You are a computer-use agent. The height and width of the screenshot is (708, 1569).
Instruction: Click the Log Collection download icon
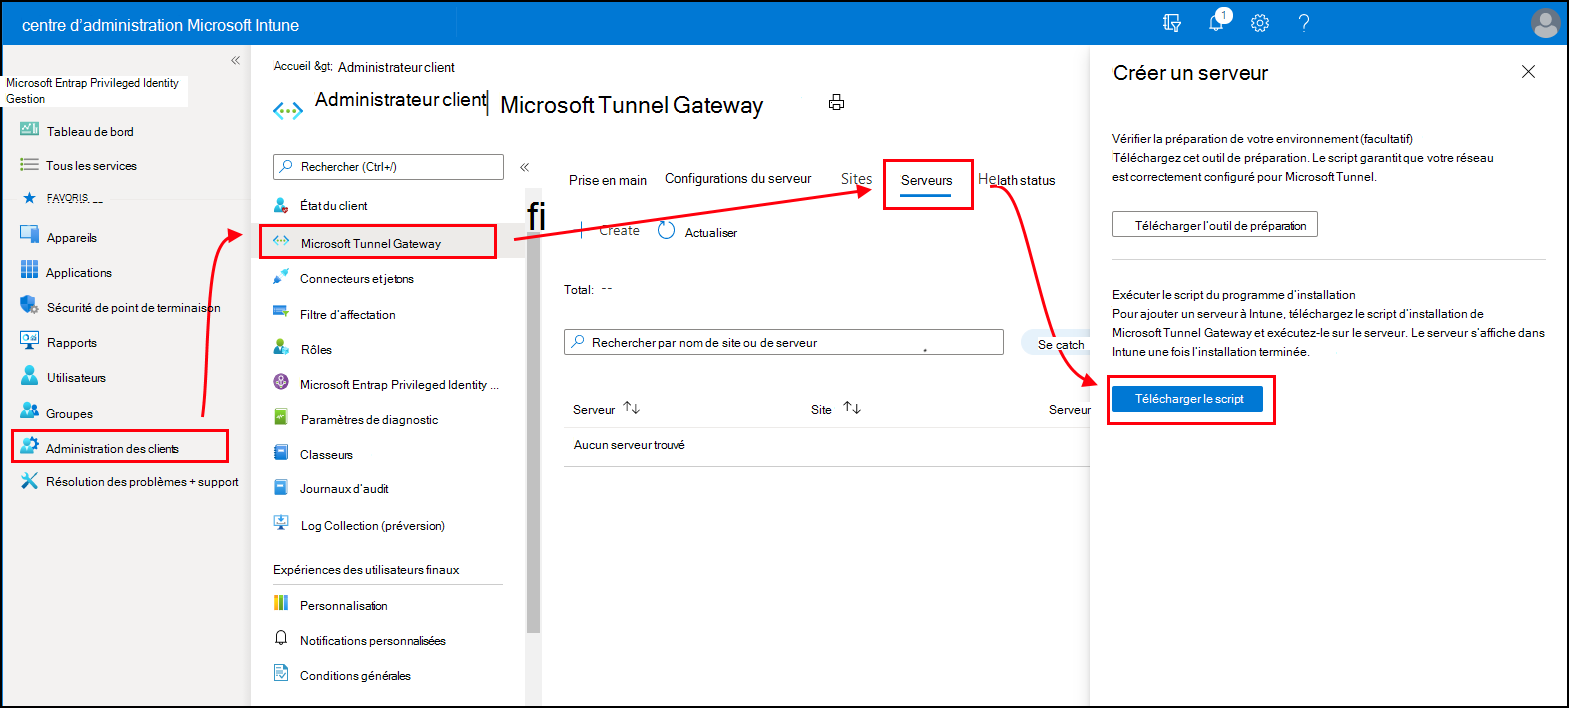click(281, 523)
